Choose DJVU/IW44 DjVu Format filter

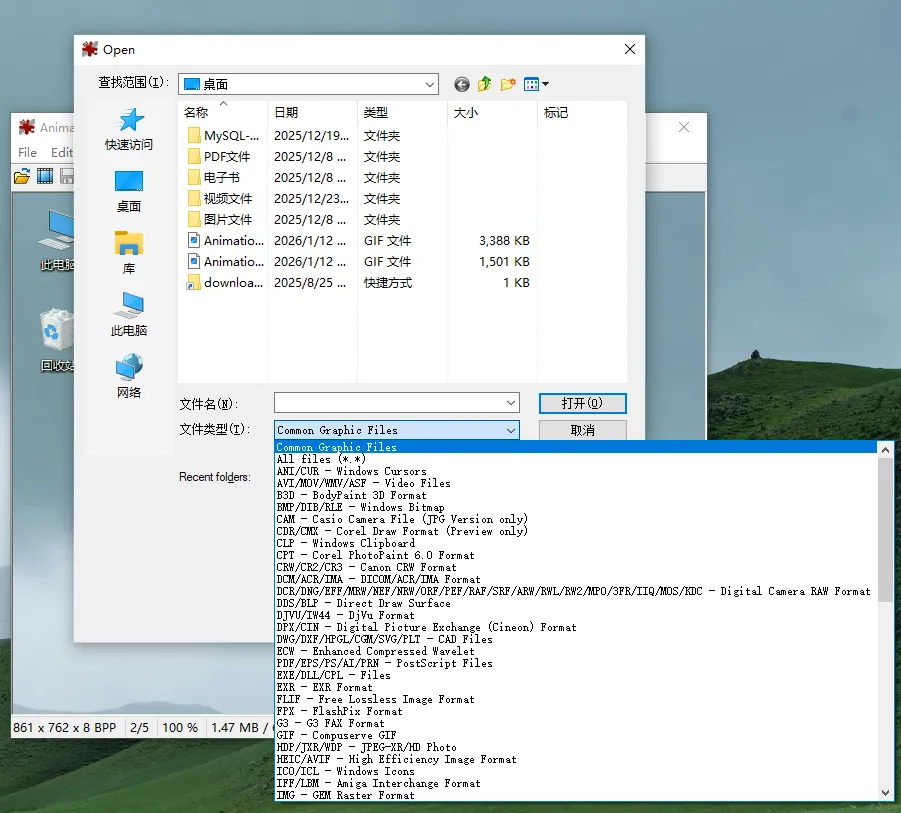click(x=576, y=615)
